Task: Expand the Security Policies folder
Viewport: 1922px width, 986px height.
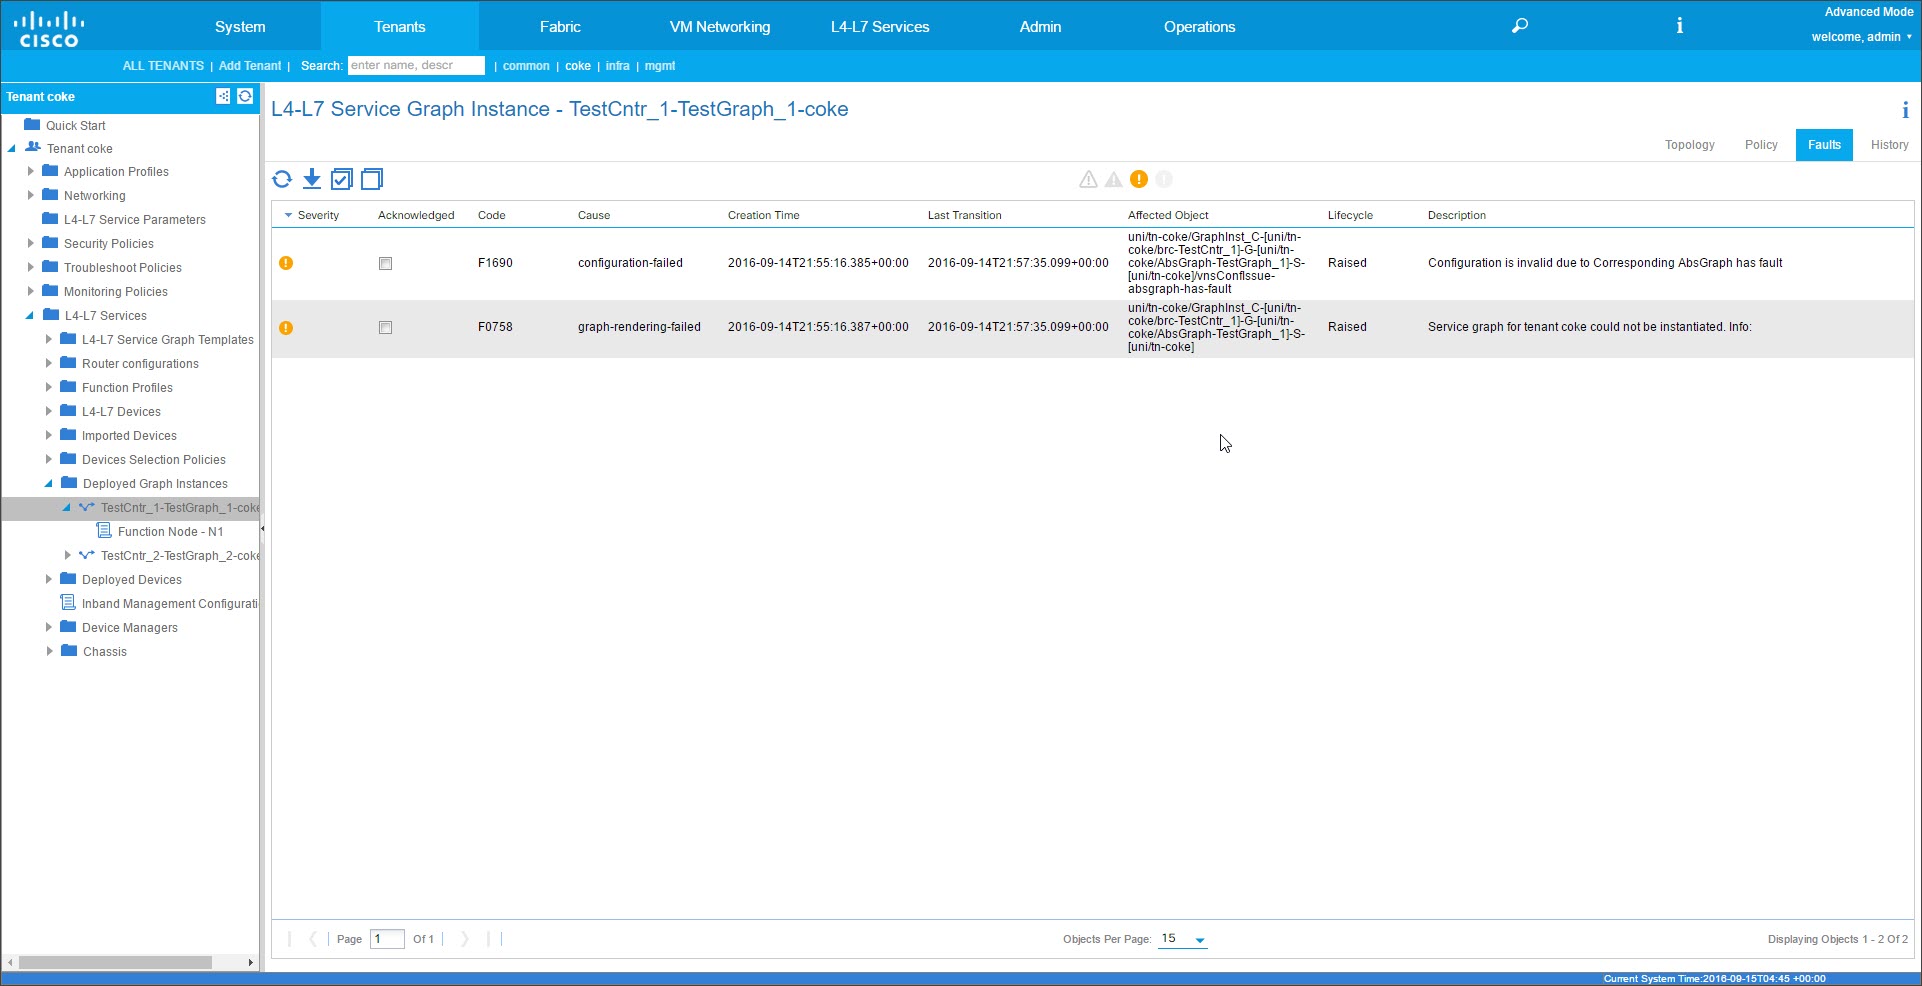Action: click(31, 243)
